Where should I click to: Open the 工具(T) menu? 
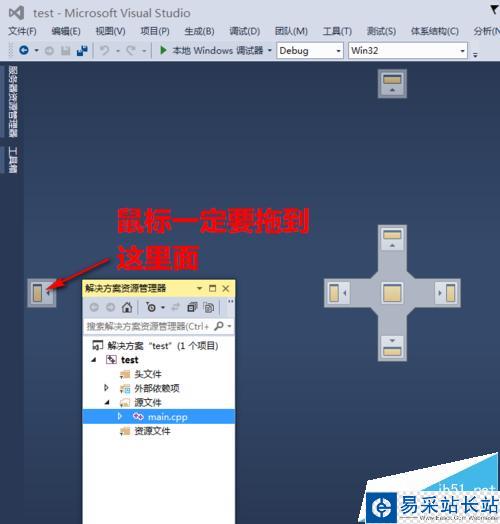337,31
